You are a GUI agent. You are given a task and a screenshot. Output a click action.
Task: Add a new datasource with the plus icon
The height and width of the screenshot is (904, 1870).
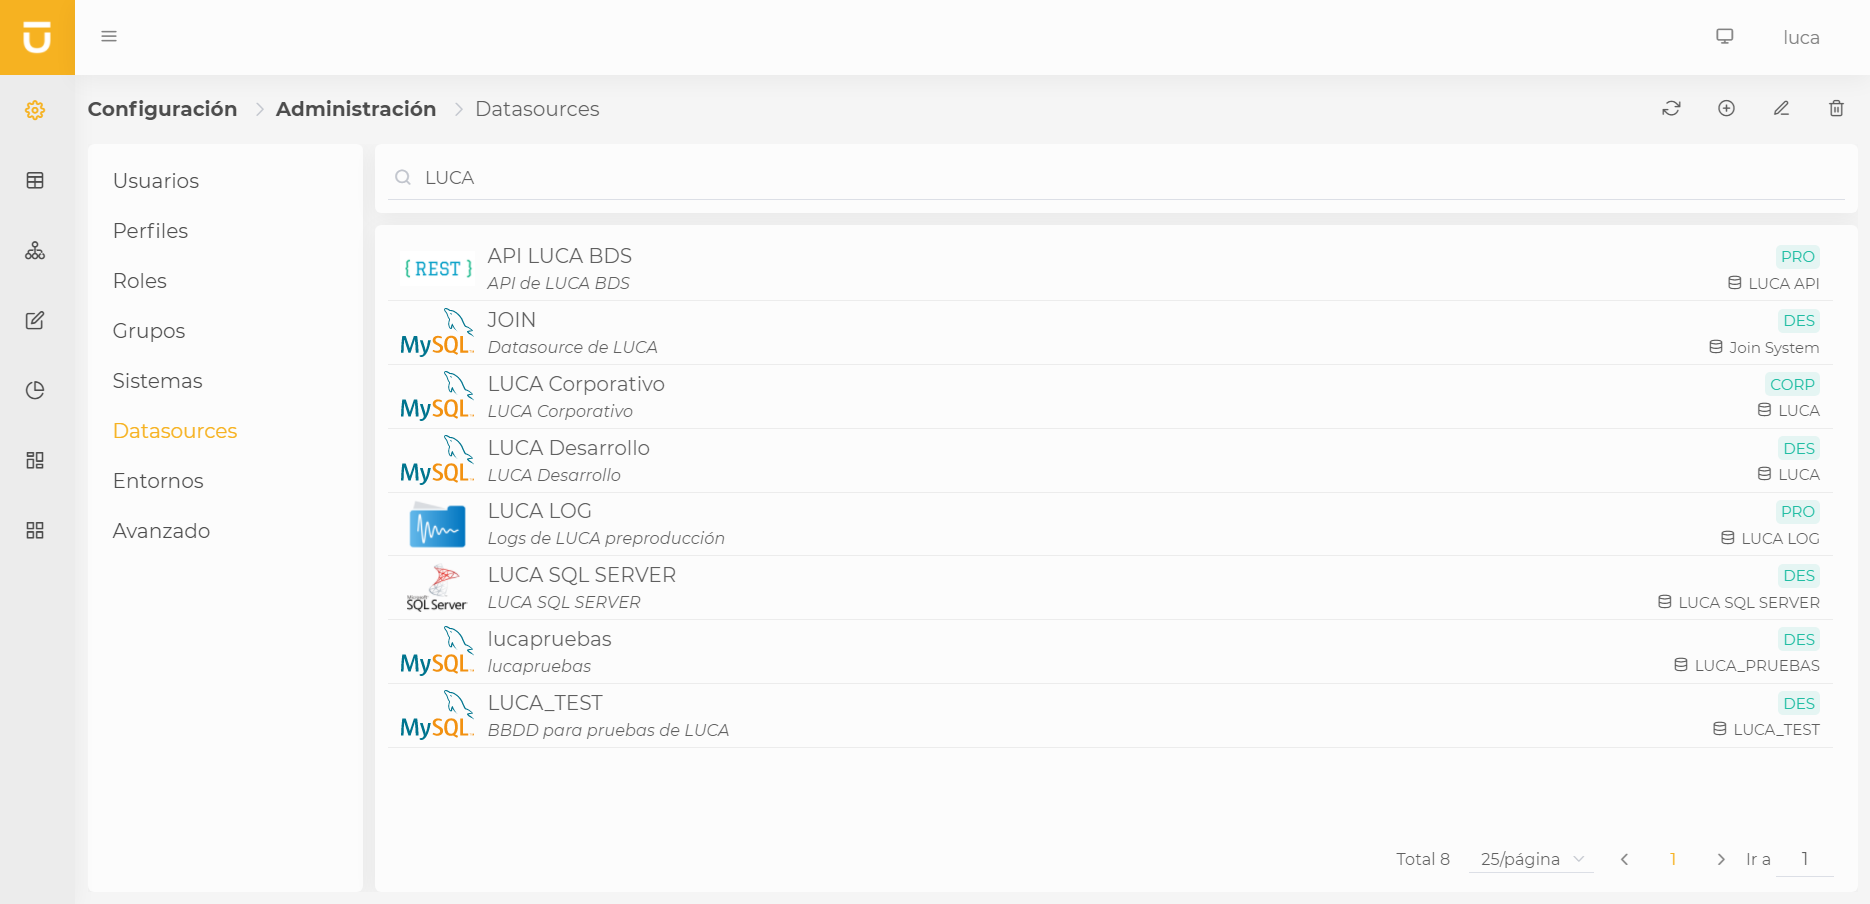[x=1726, y=108]
